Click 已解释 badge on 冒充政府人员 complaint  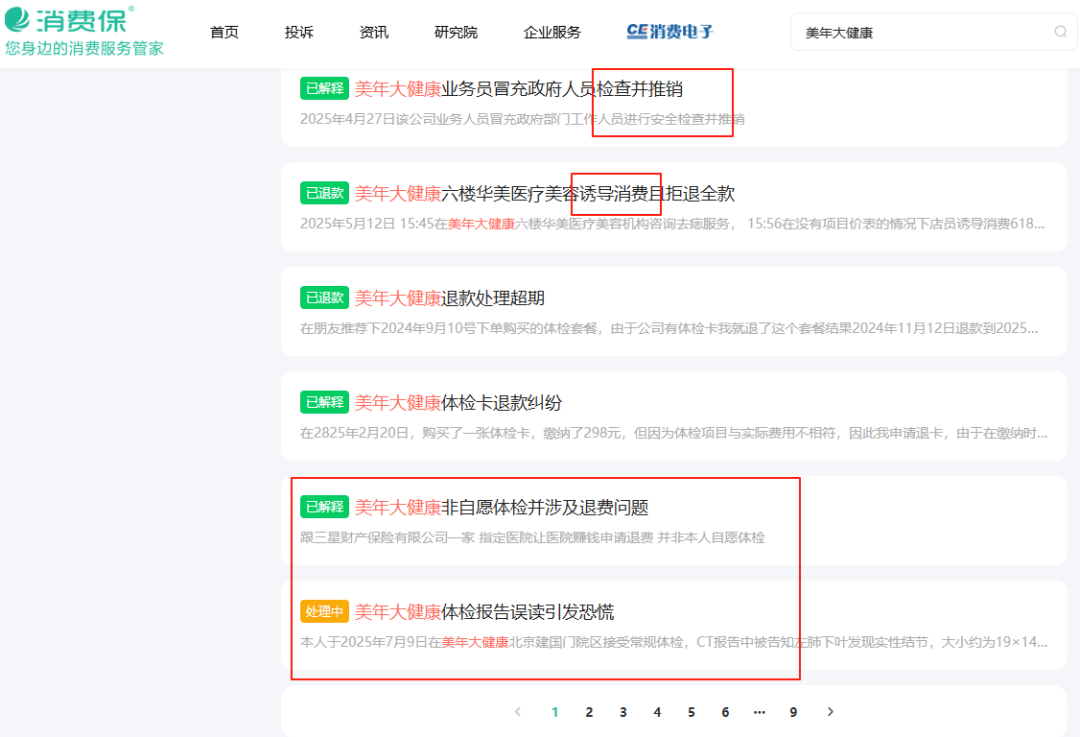[324, 89]
